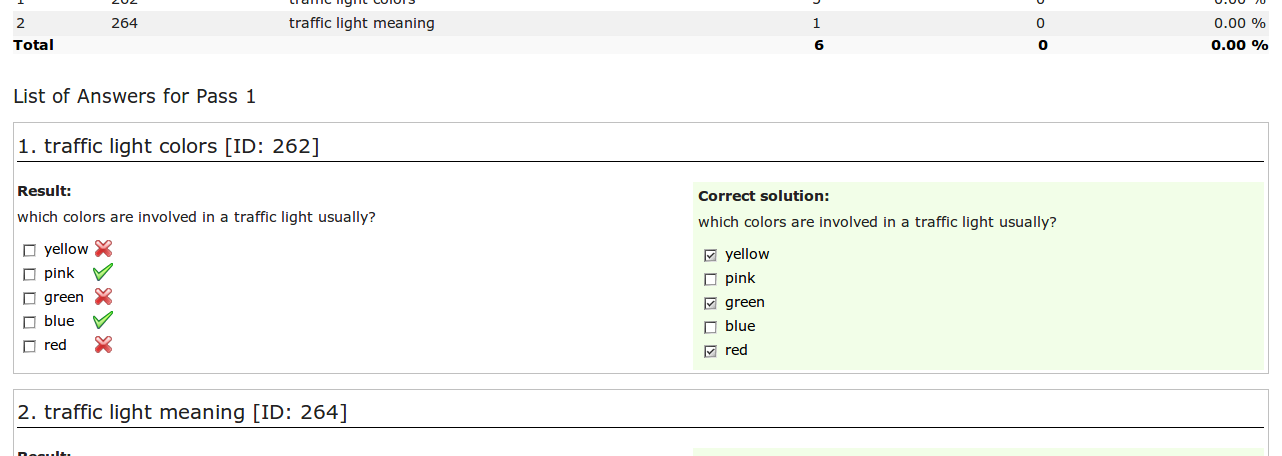Viewport: 1282px width, 456px height.
Task: Tick the pink checkbox under Result
Action: pos(29,274)
